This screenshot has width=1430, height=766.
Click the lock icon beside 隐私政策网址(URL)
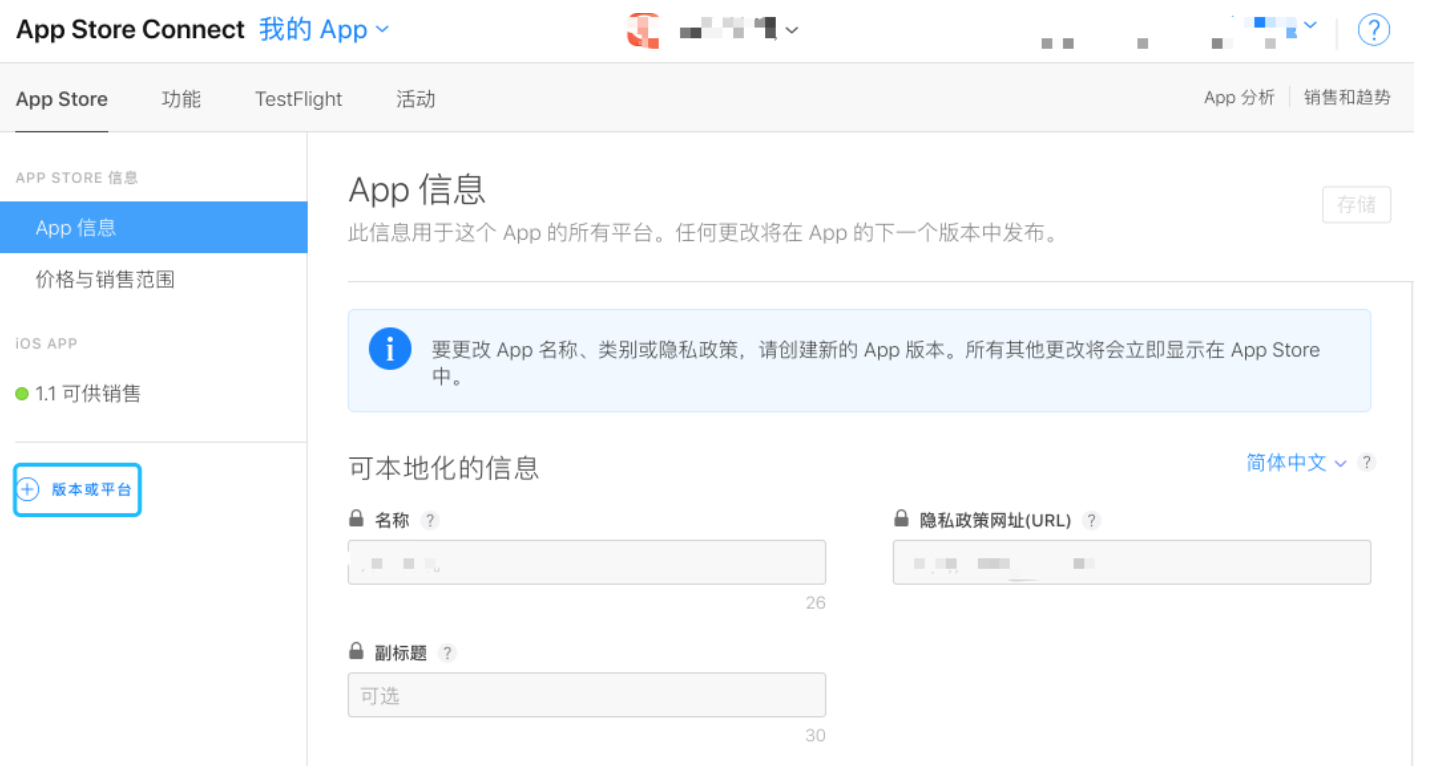tap(901, 519)
